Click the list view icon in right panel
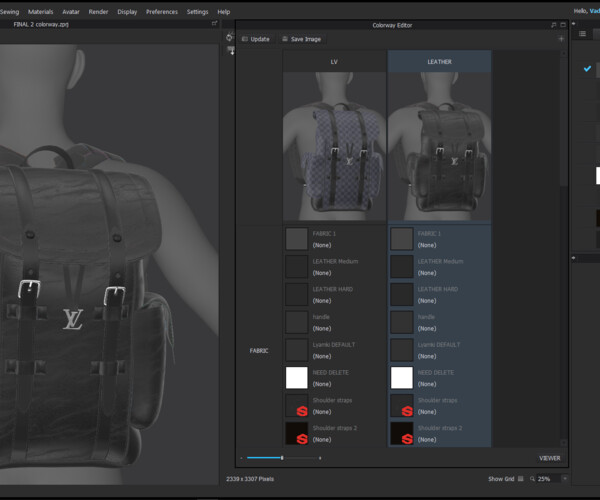 [582, 34]
